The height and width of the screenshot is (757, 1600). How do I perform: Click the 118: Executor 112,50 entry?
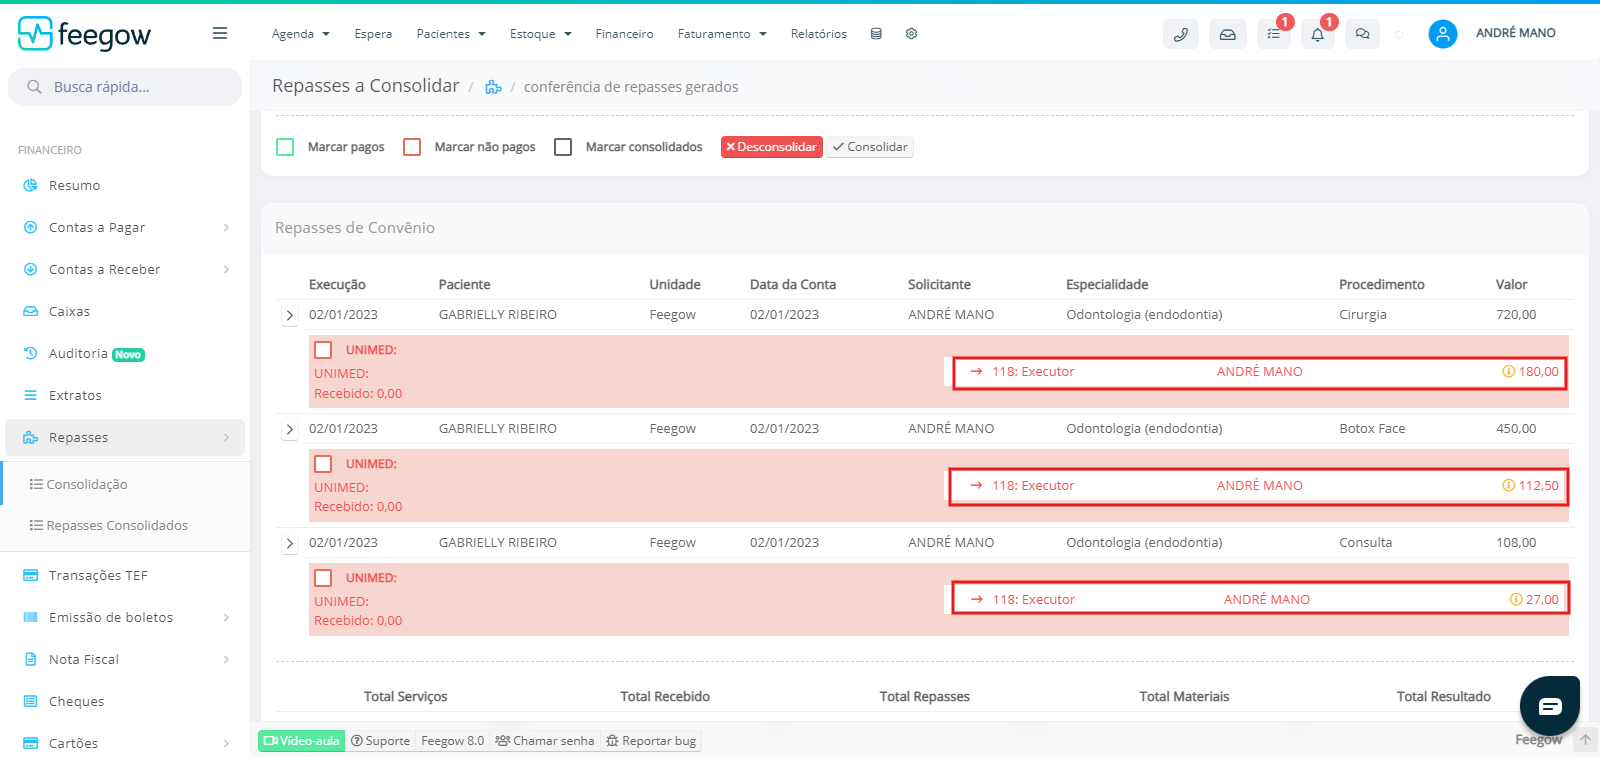pyautogui.click(x=1259, y=486)
